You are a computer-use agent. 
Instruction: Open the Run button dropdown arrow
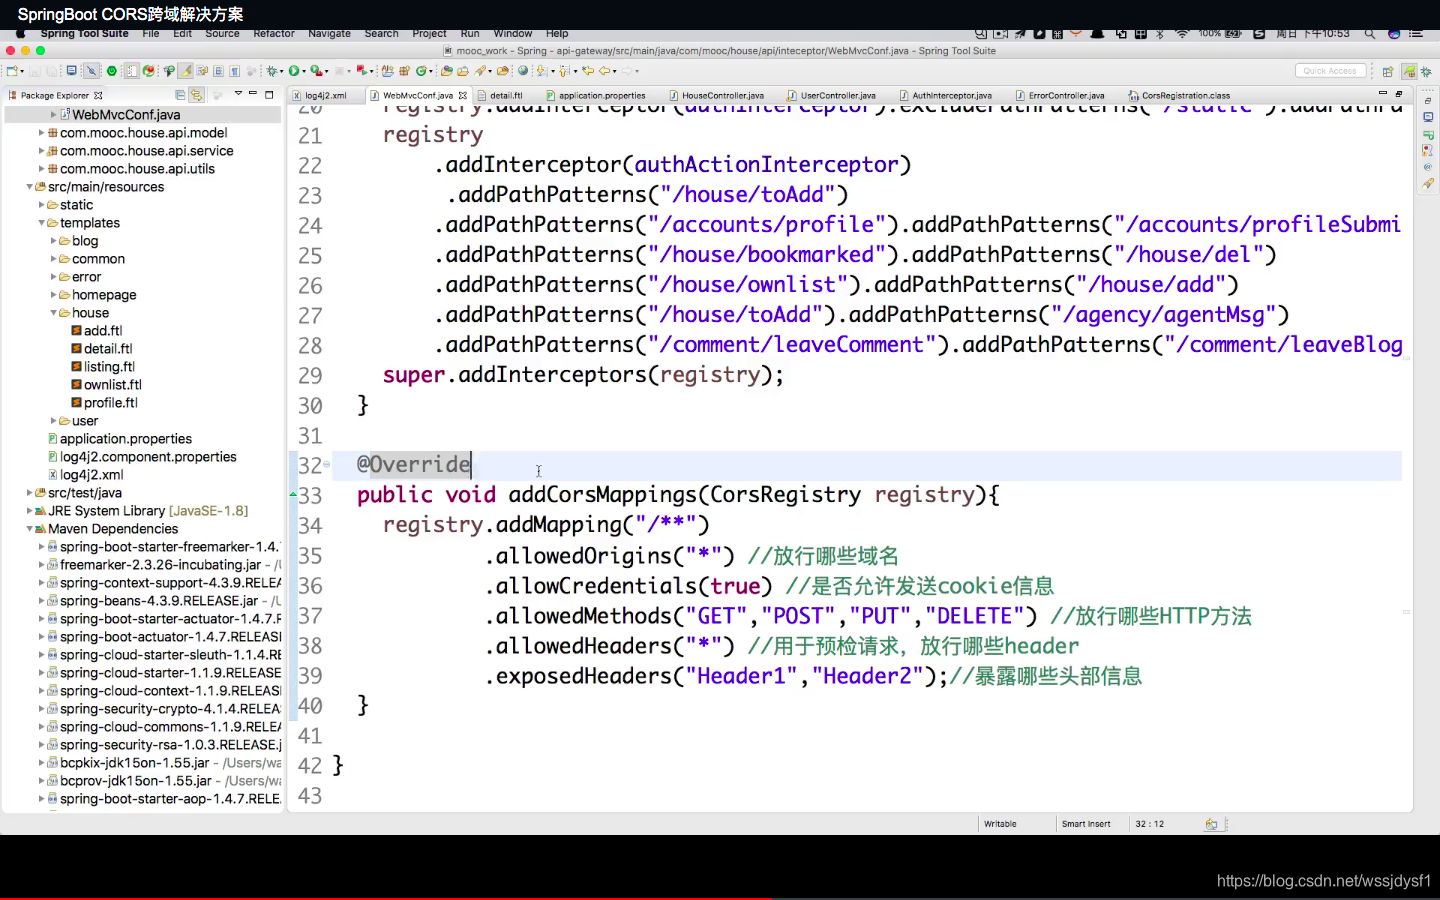(x=303, y=72)
